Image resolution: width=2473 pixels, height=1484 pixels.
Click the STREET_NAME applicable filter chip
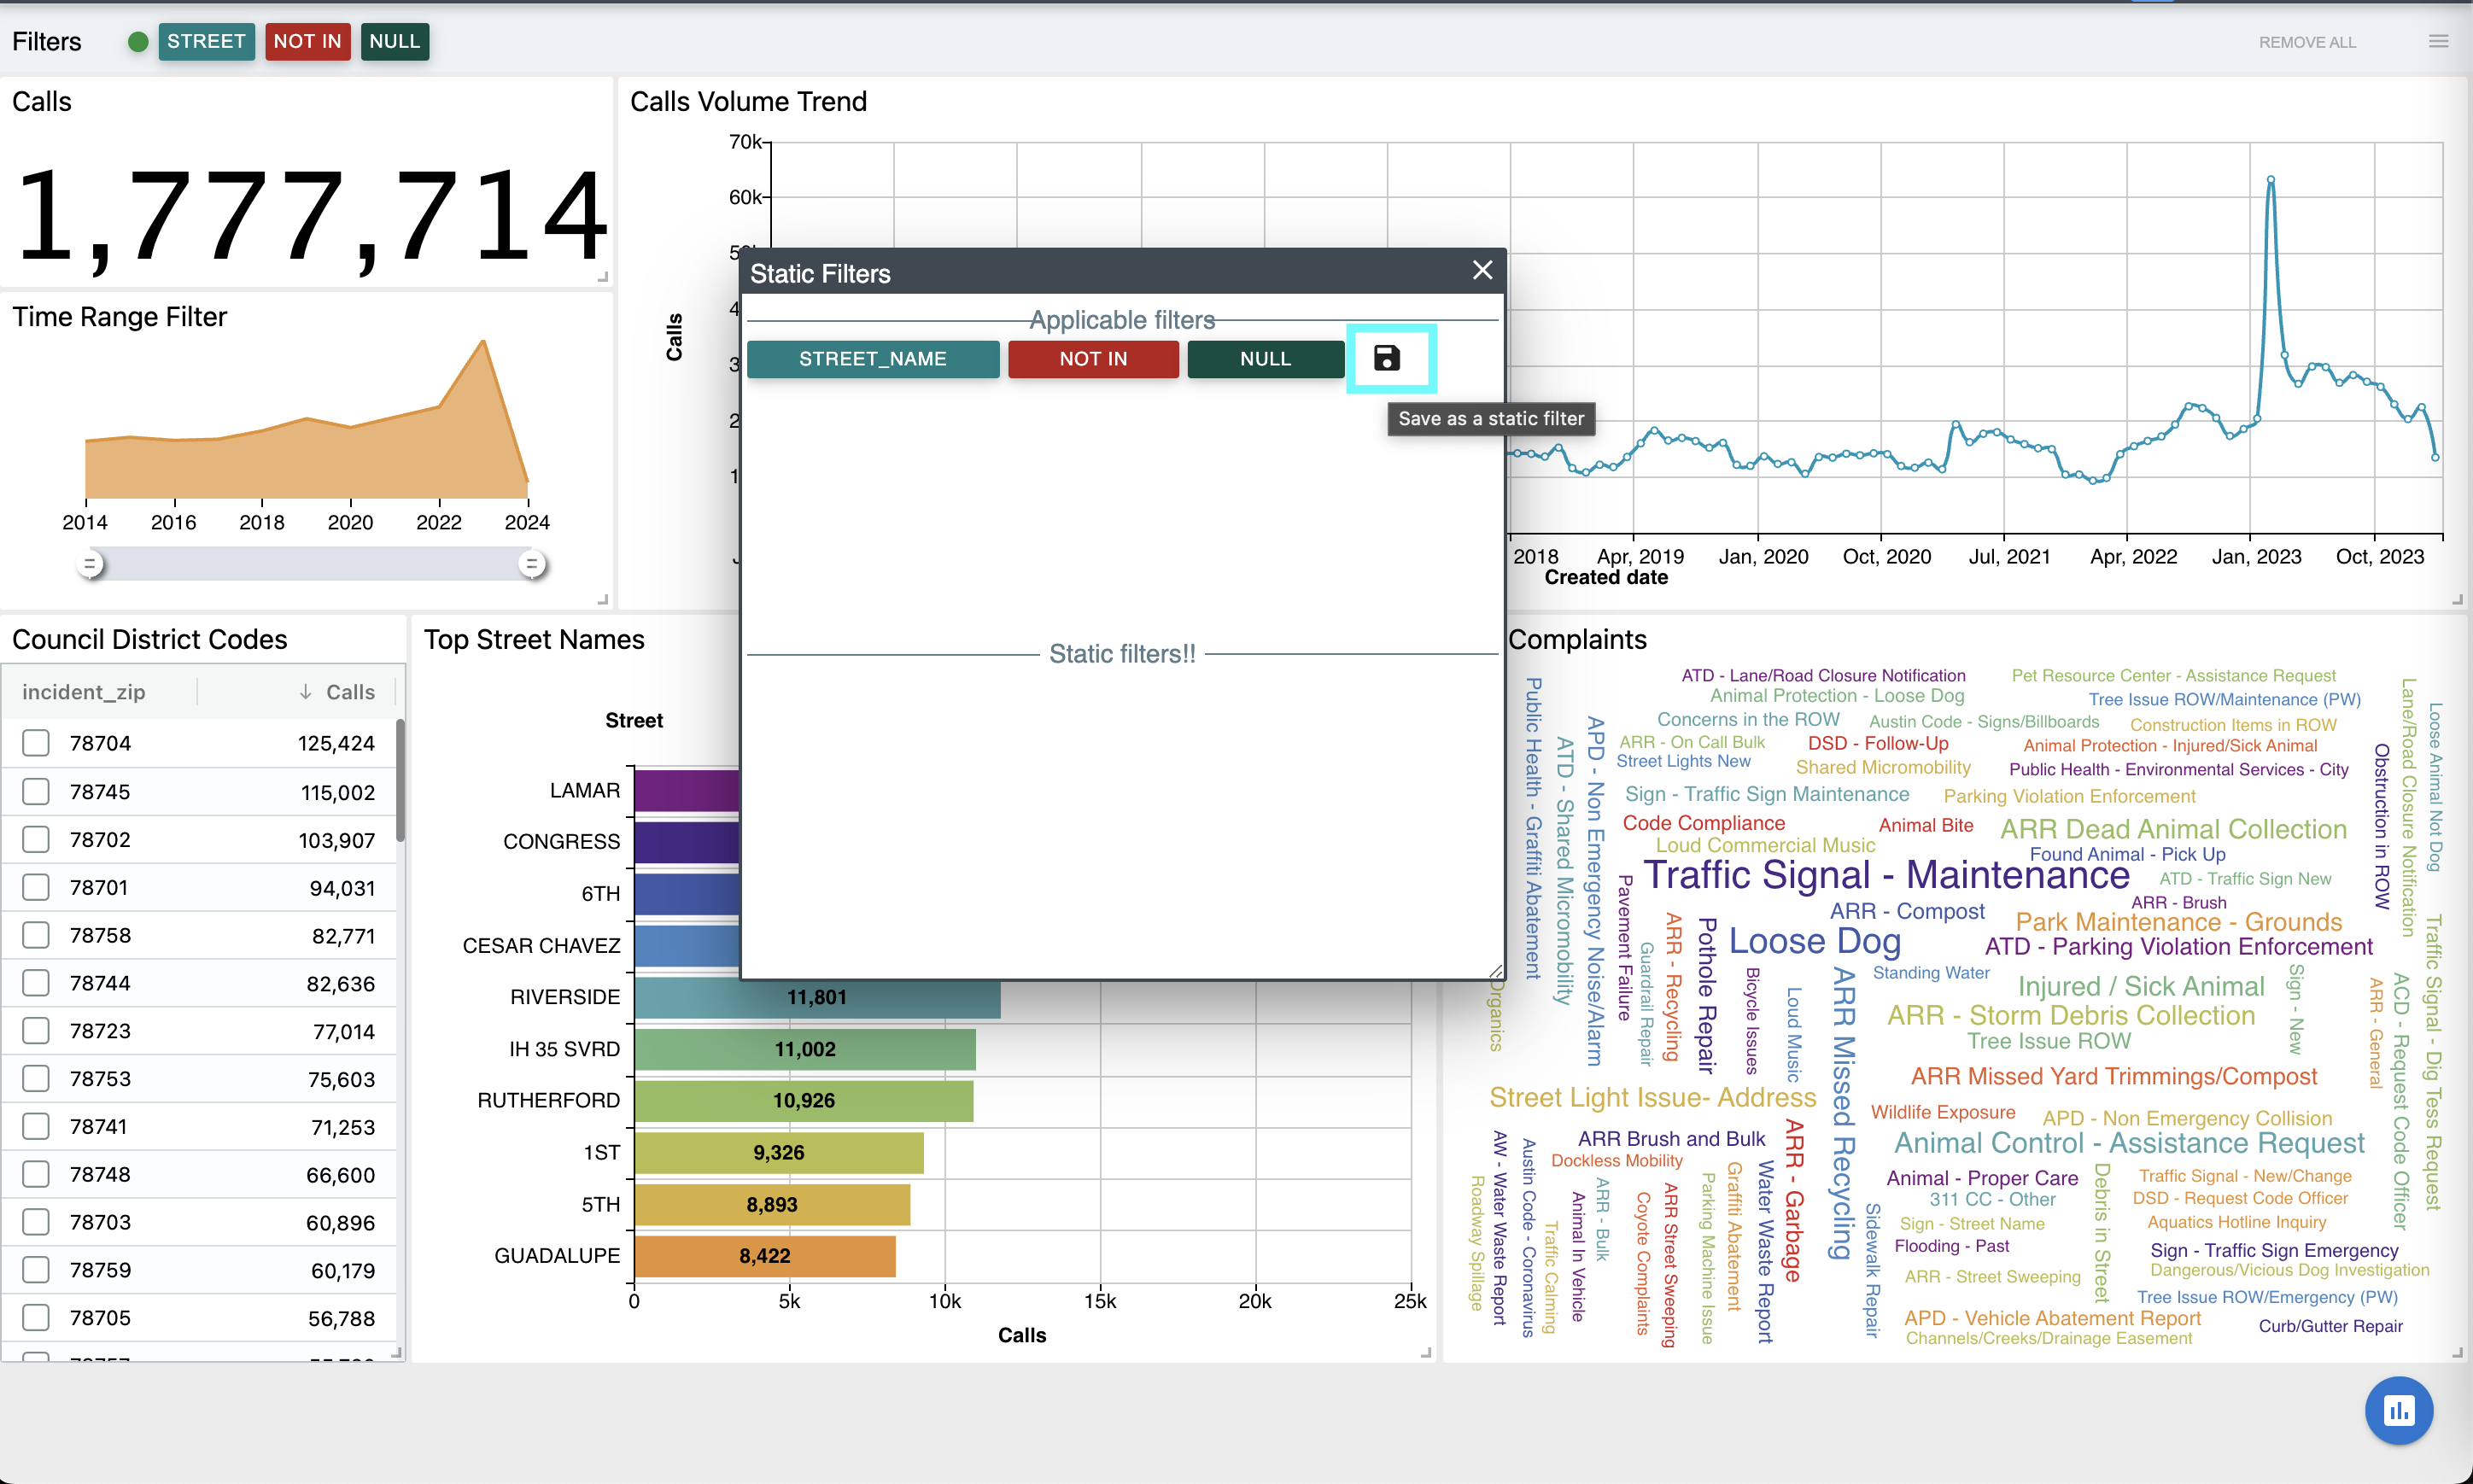pos(872,359)
